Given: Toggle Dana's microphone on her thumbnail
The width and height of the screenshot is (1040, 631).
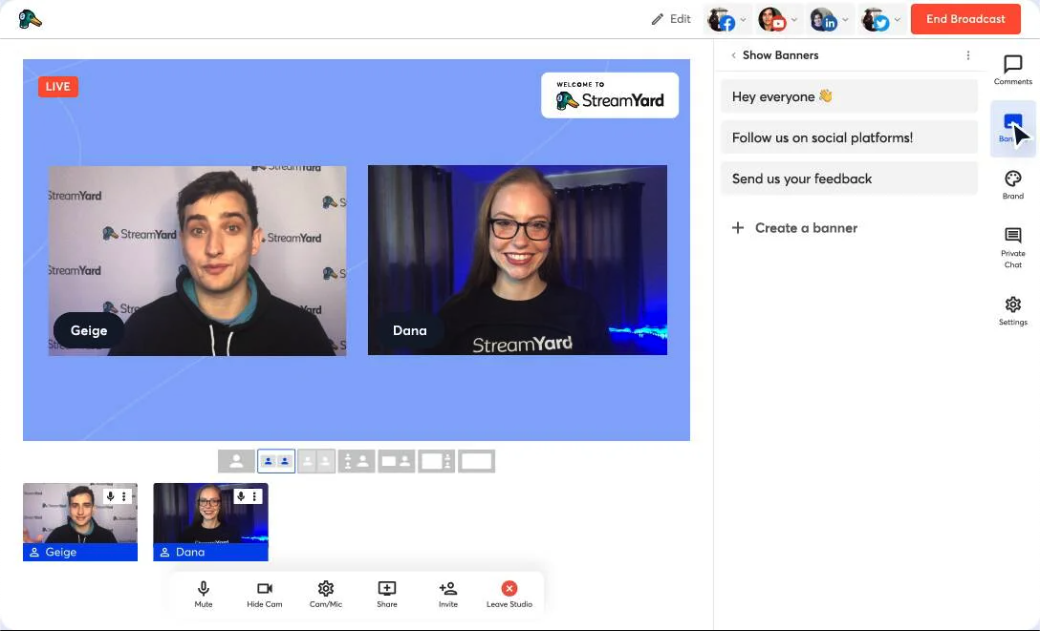Looking at the screenshot, I should 240,496.
